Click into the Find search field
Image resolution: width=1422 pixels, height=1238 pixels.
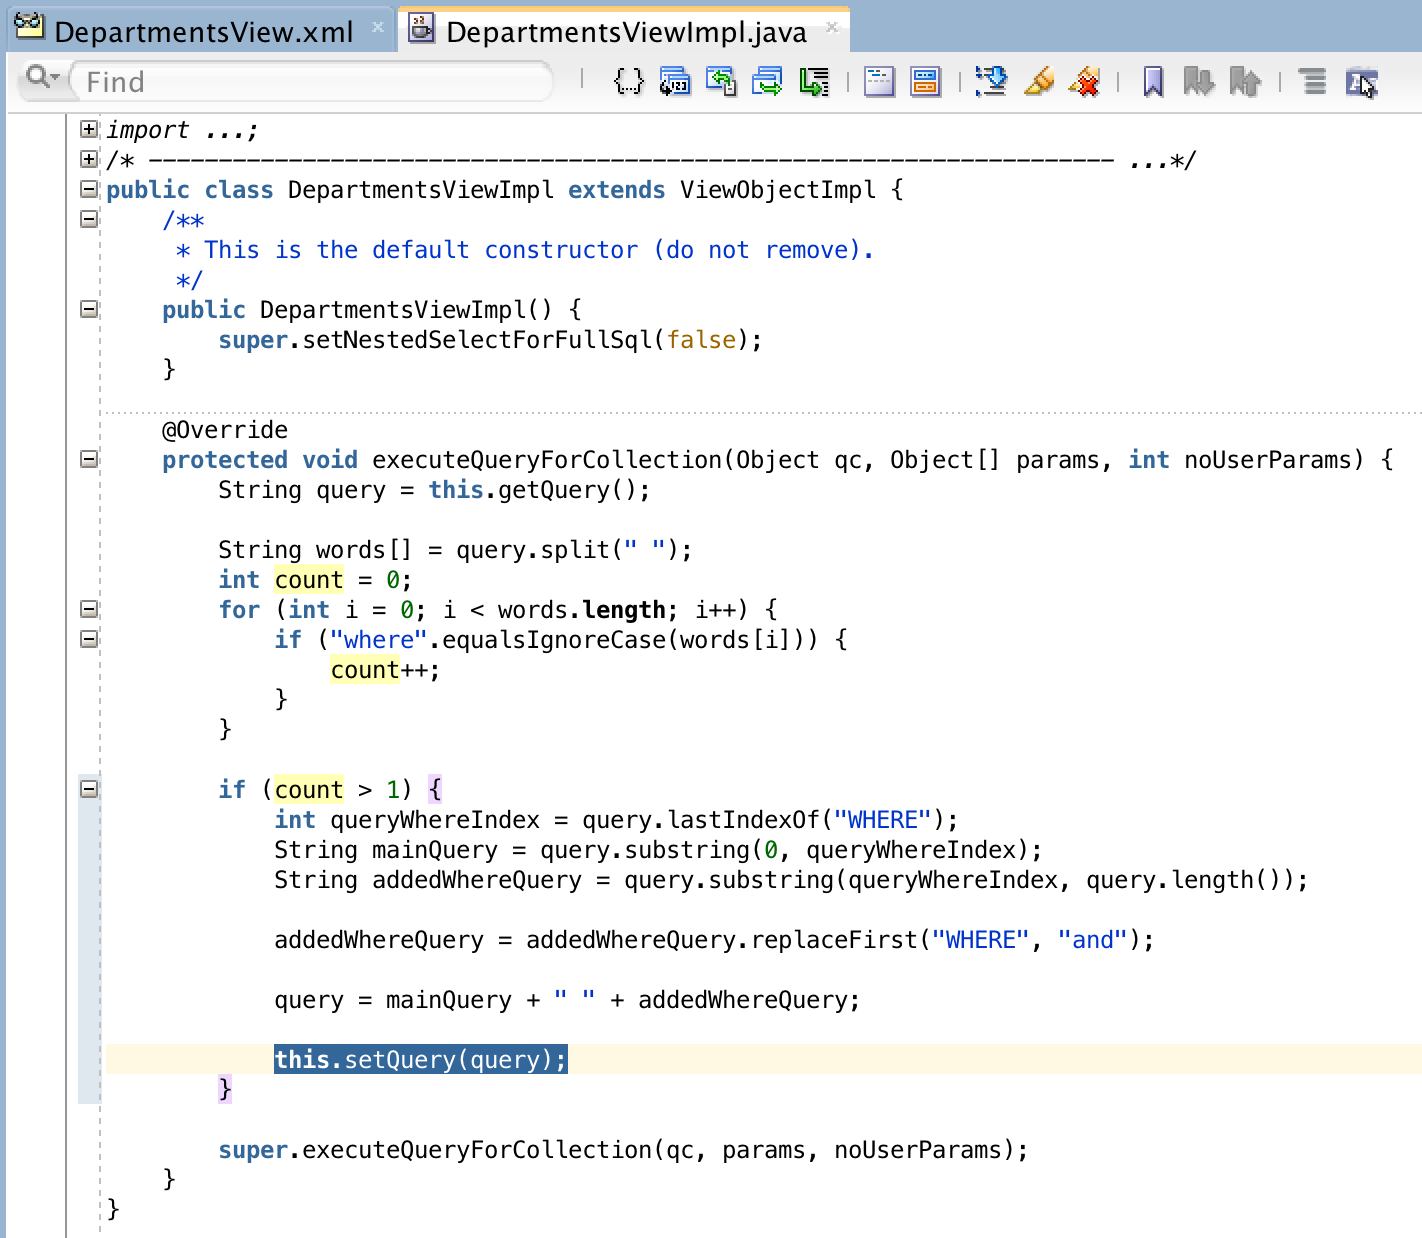312,81
